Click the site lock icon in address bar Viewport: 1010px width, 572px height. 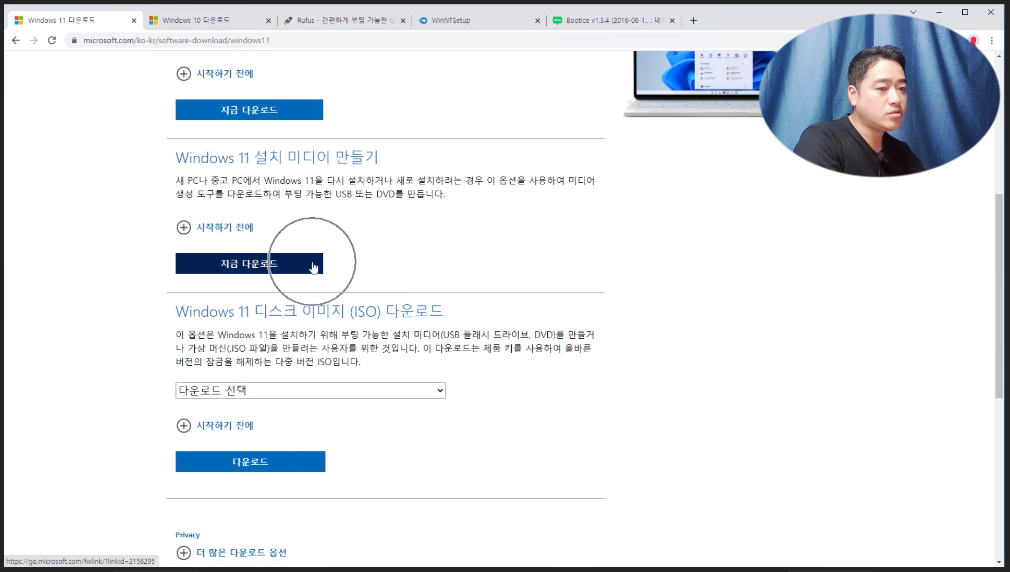pyautogui.click(x=74, y=40)
